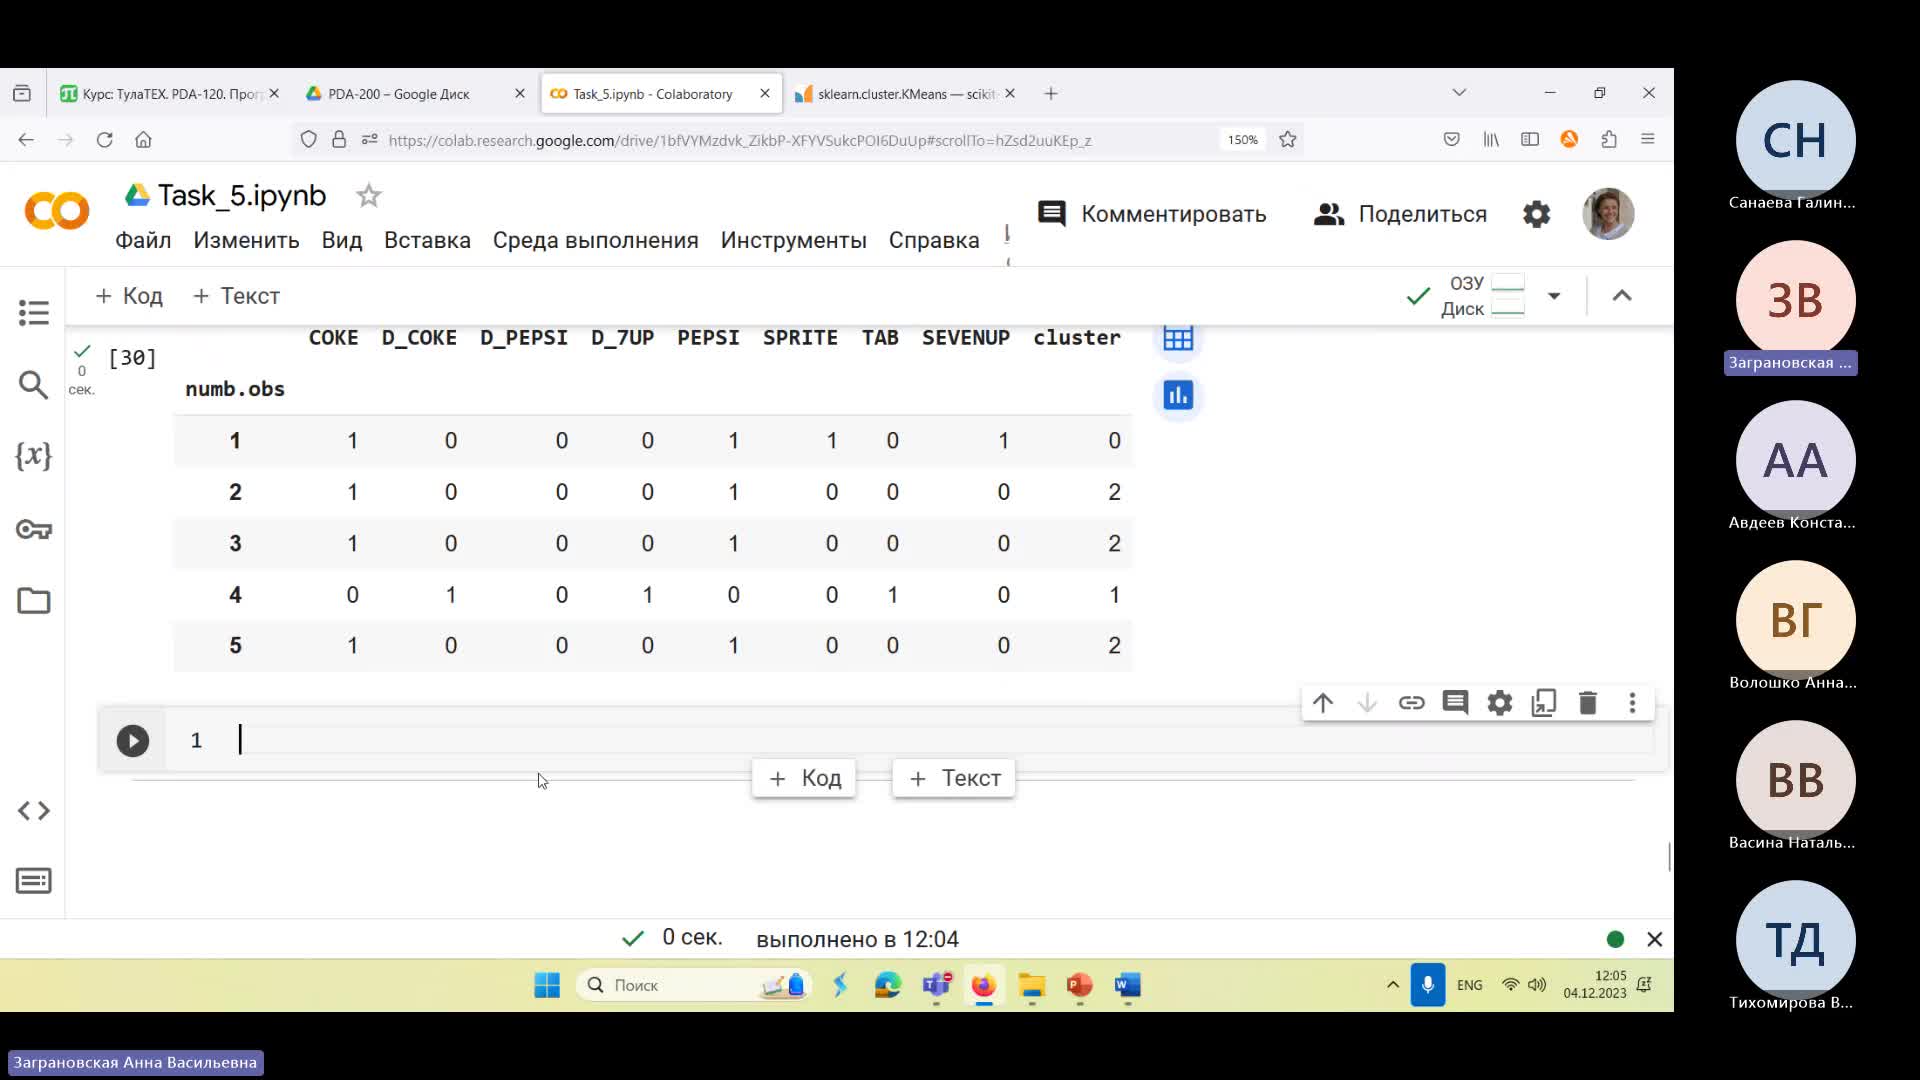The width and height of the screenshot is (1920, 1080).
Task: Open the Google account avatar
Action: coord(1608,214)
